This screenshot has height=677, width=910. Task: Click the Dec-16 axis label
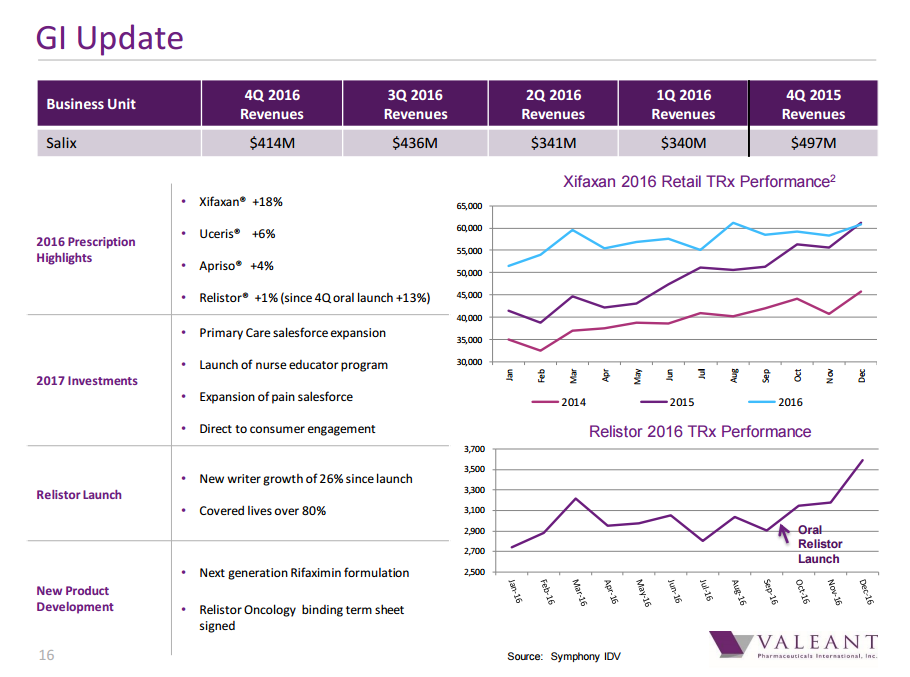pyautogui.click(x=866, y=591)
